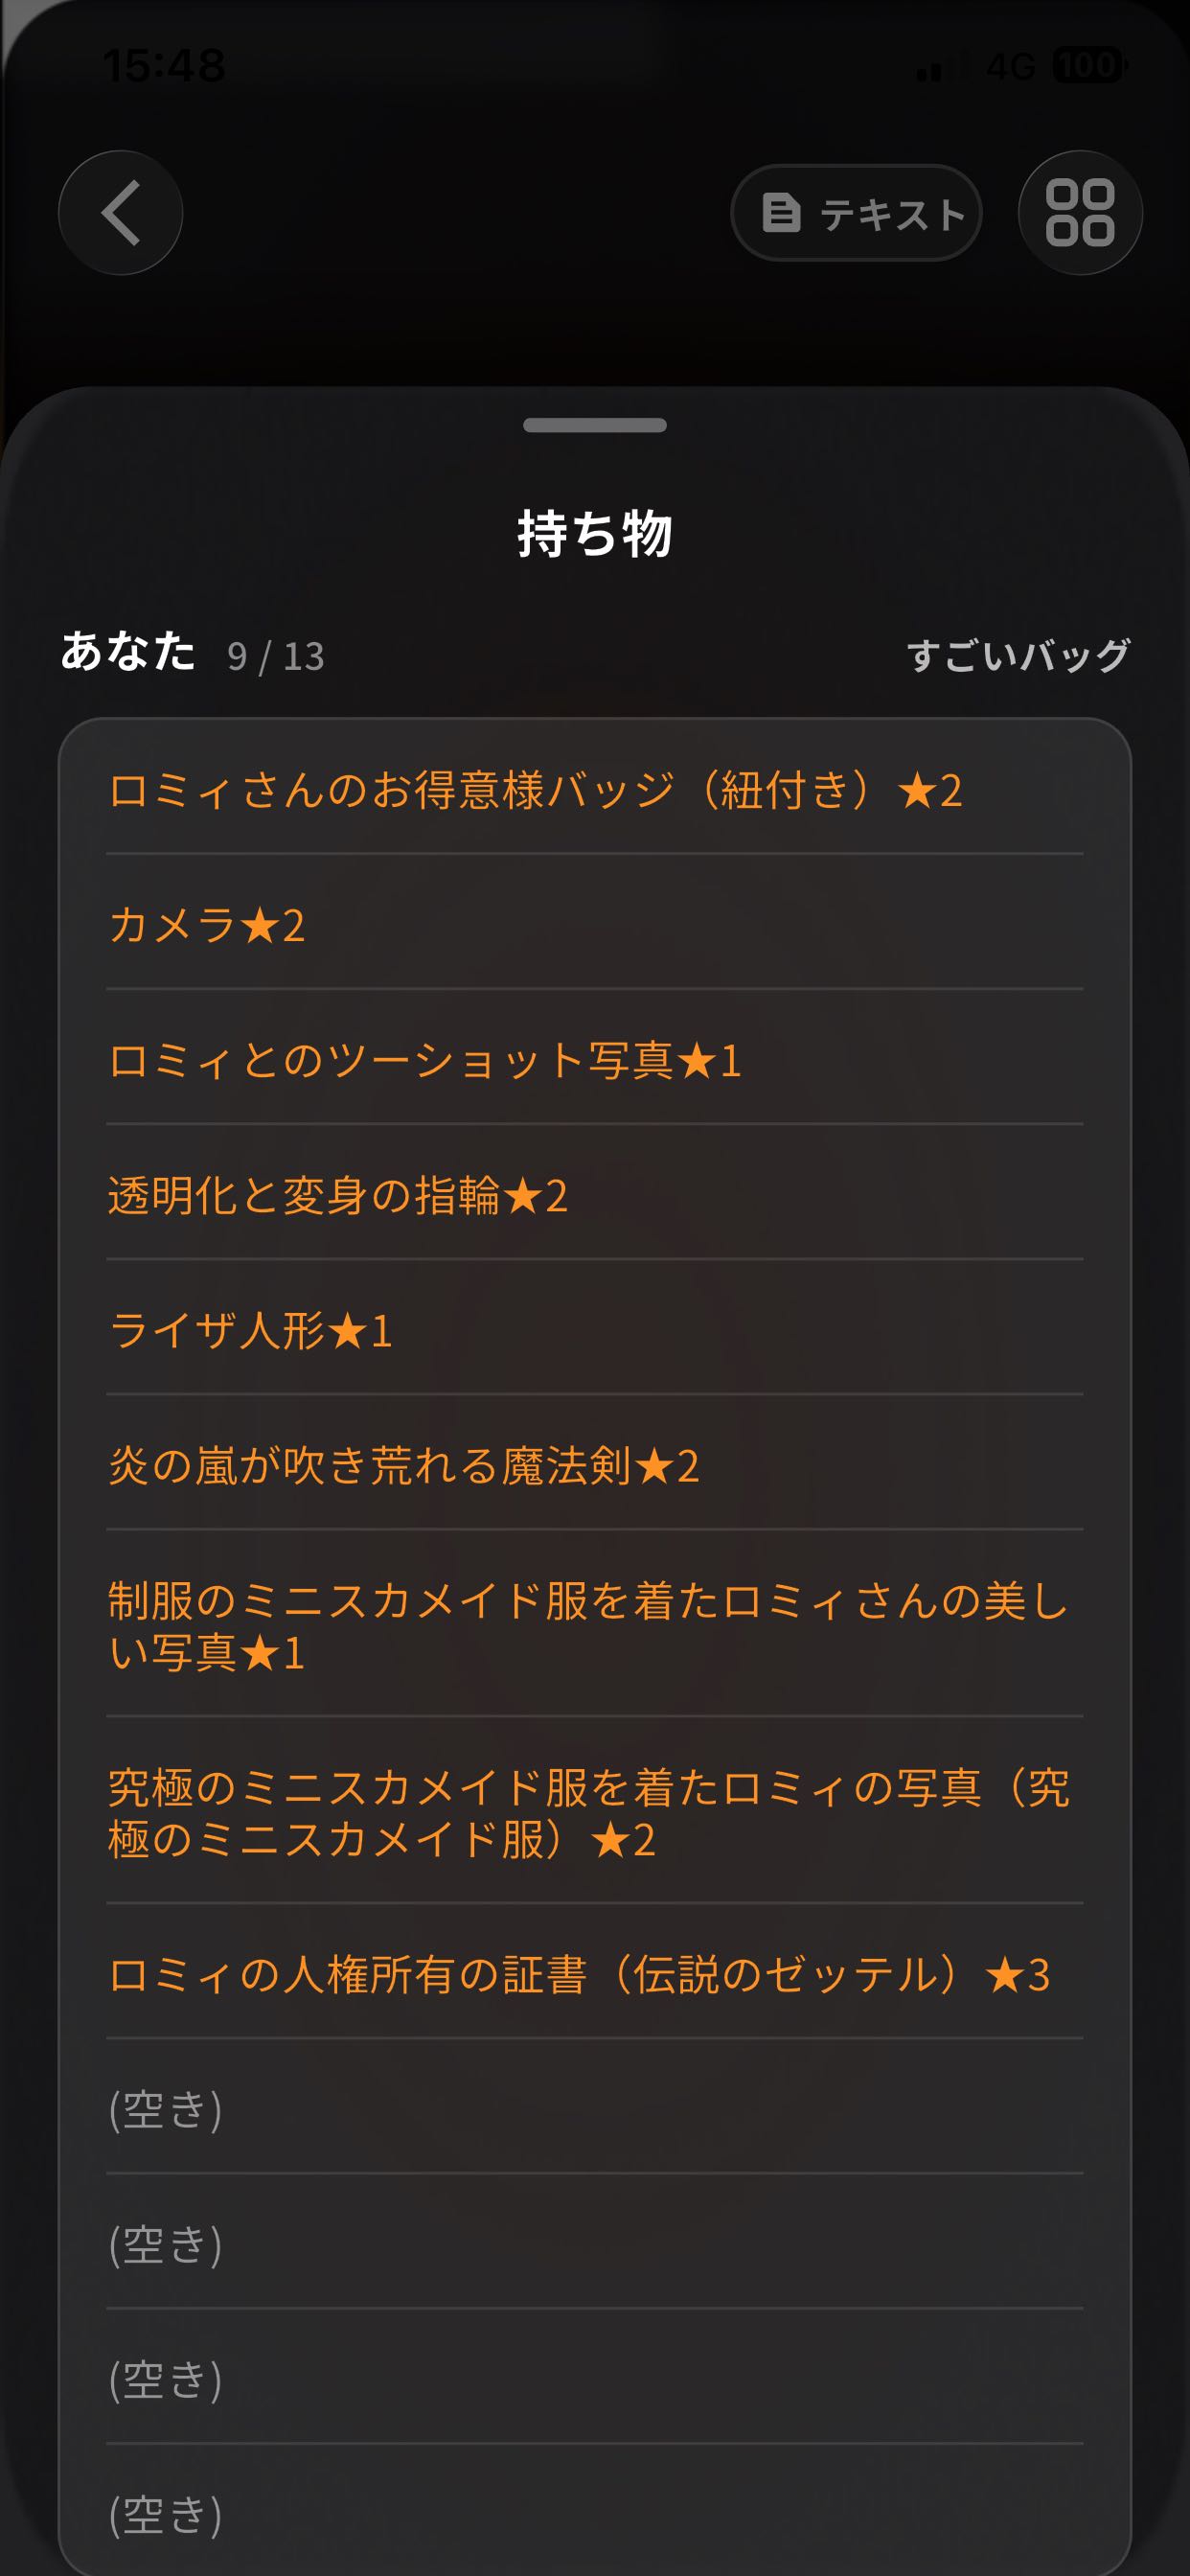This screenshot has width=1190, height=2576.
Task: Tap the second (空き) empty slot
Action: click(595, 2243)
